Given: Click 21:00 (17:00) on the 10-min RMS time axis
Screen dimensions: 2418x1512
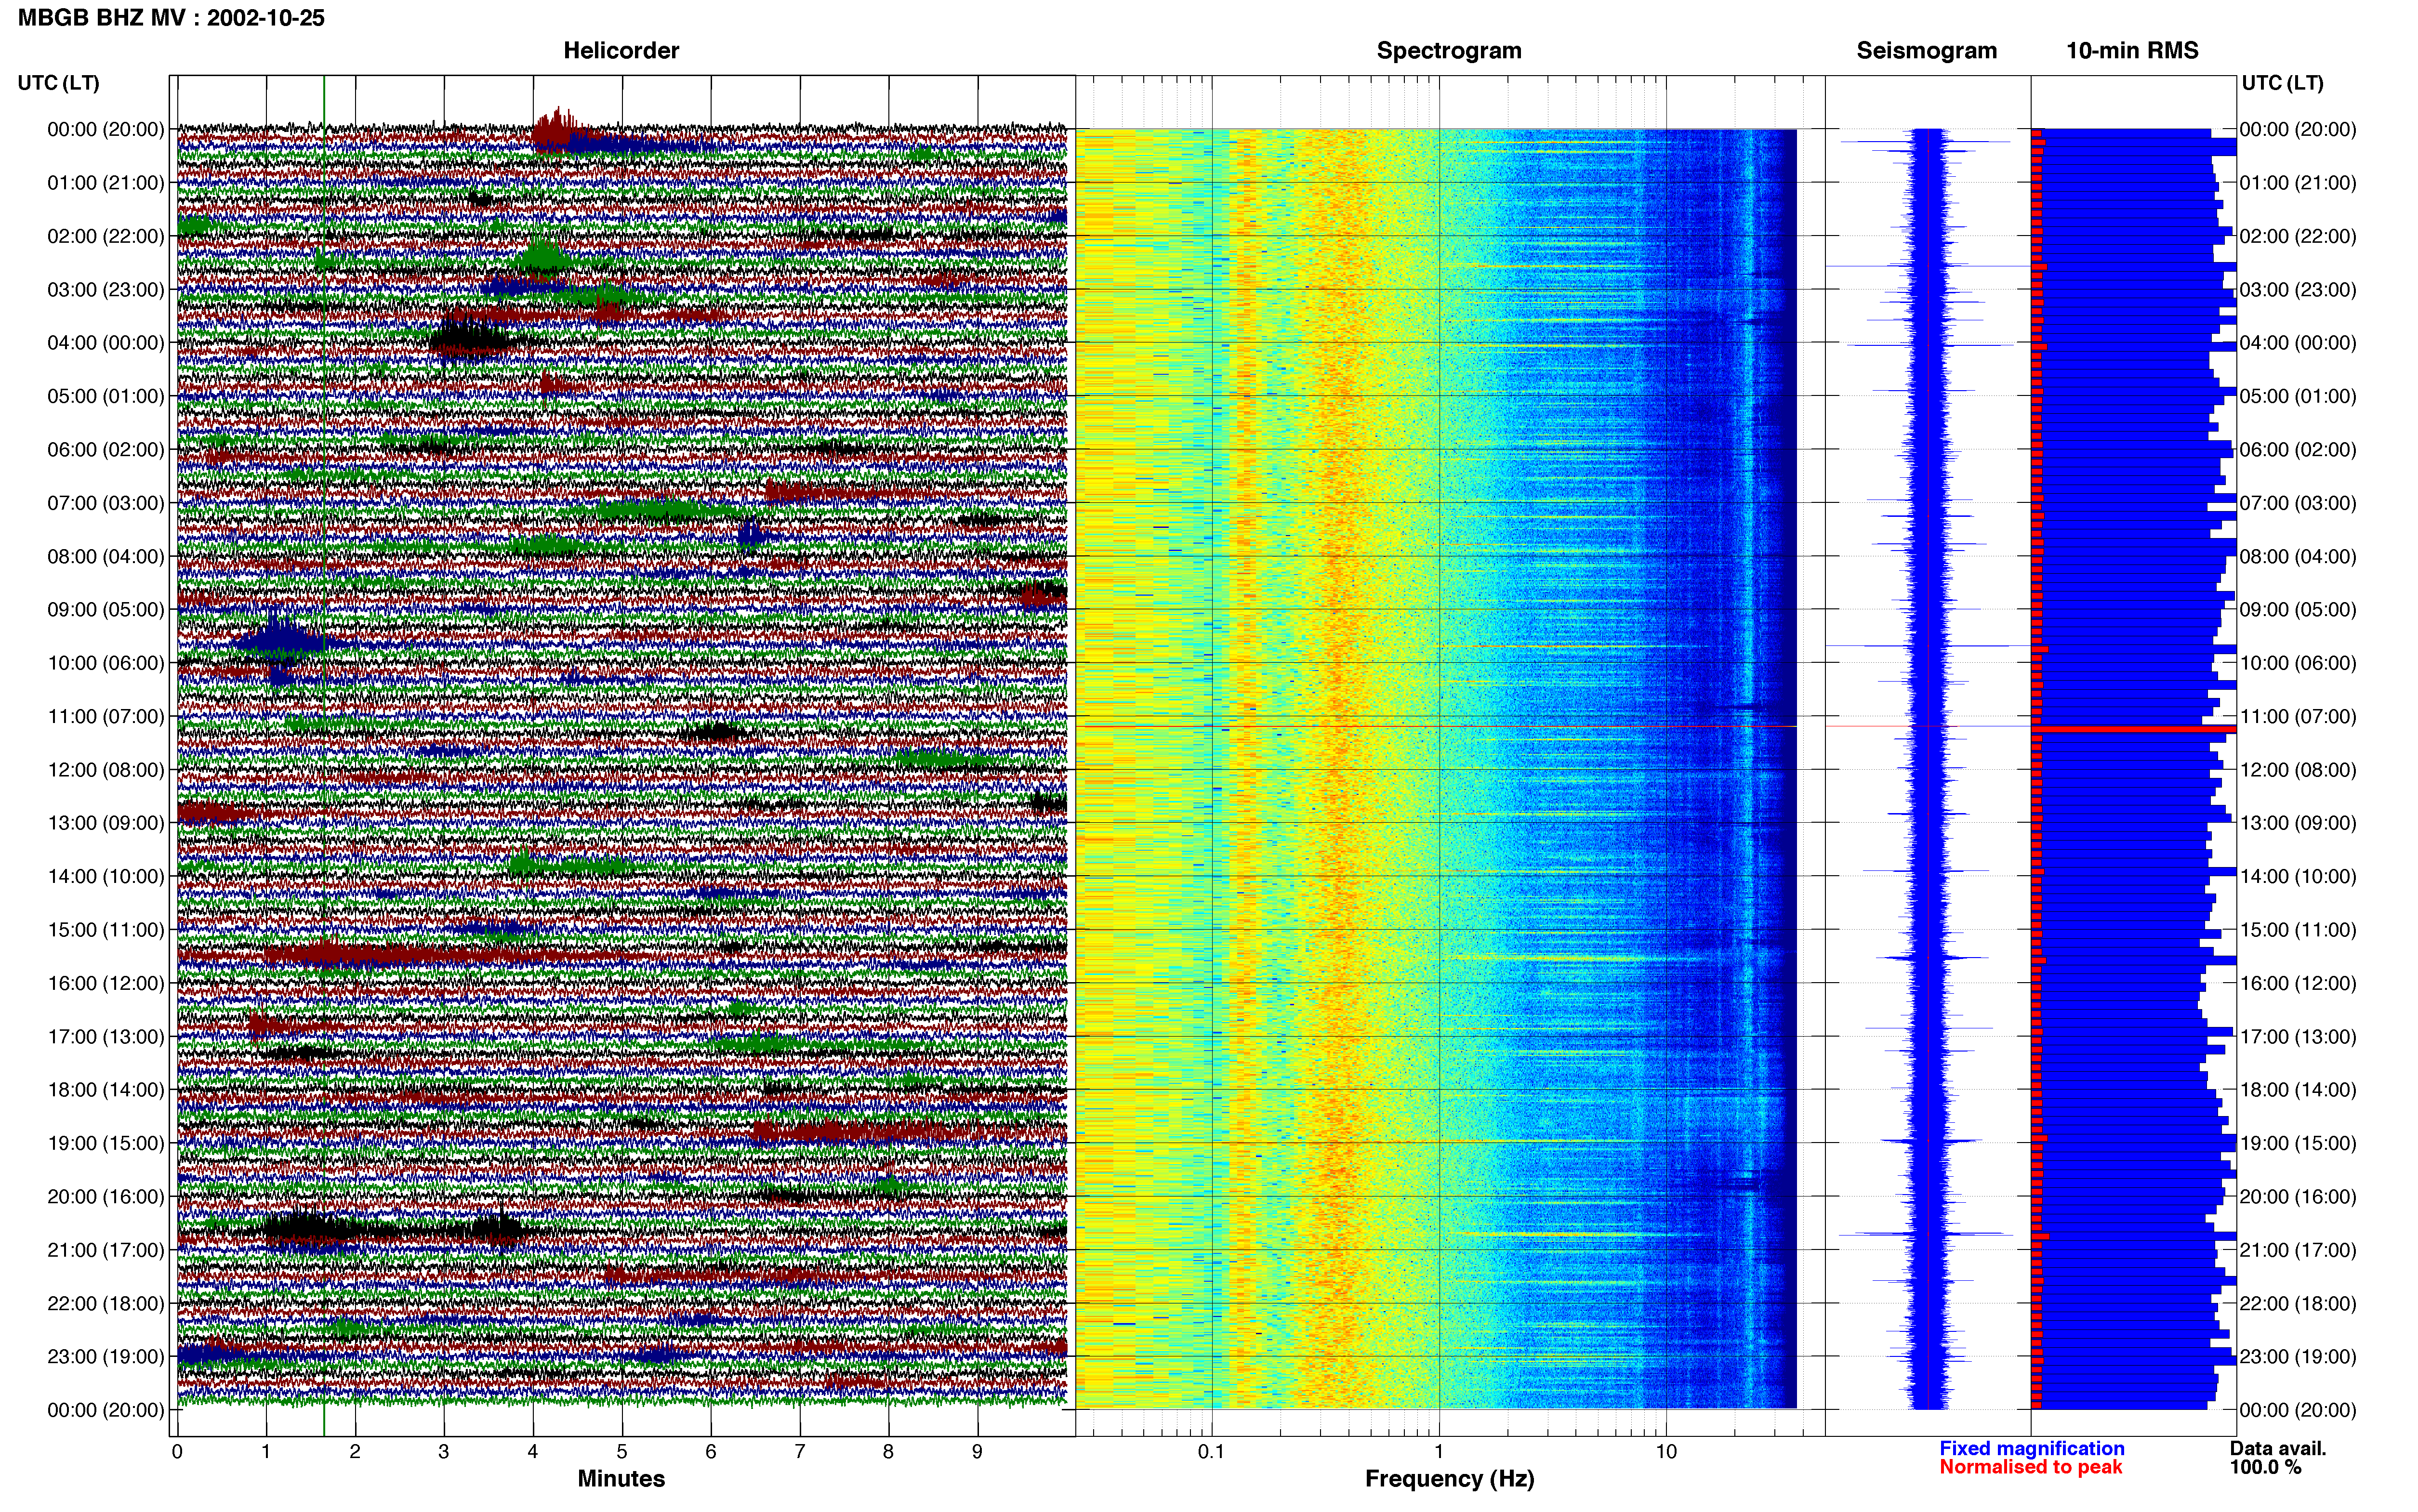Looking at the screenshot, I should click(2298, 1250).
